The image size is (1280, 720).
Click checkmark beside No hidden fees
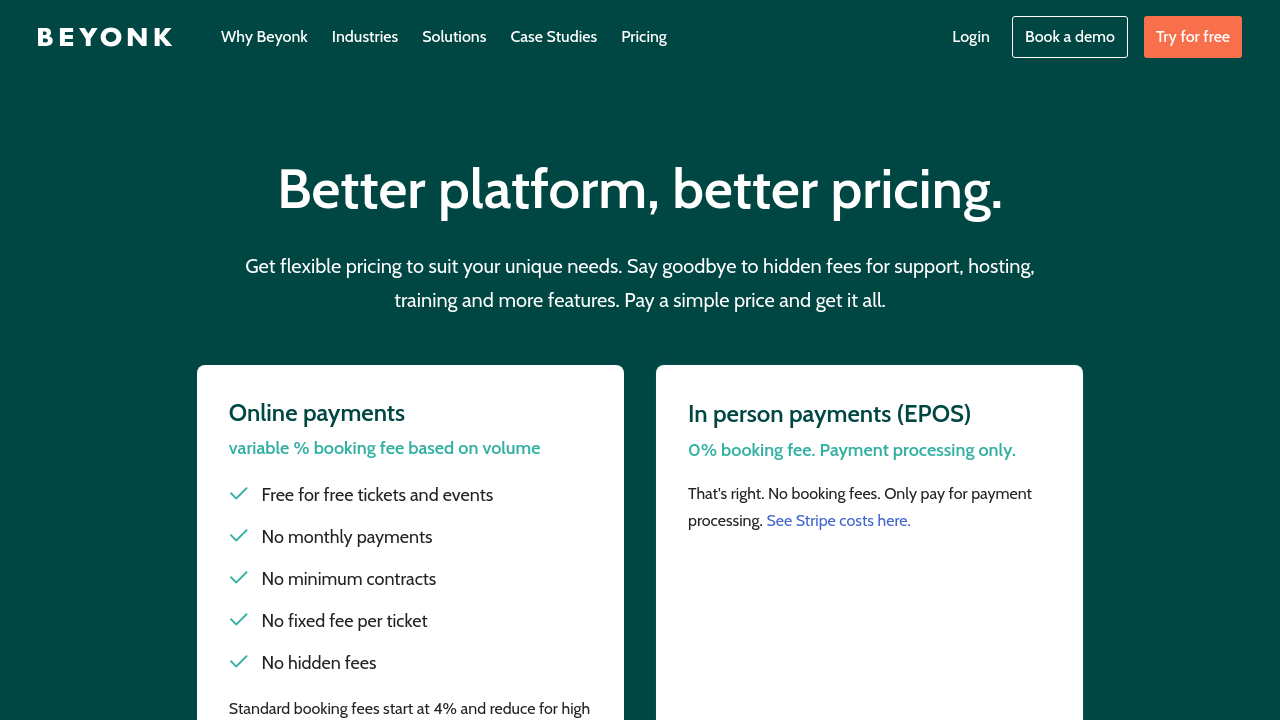[239, 662]
